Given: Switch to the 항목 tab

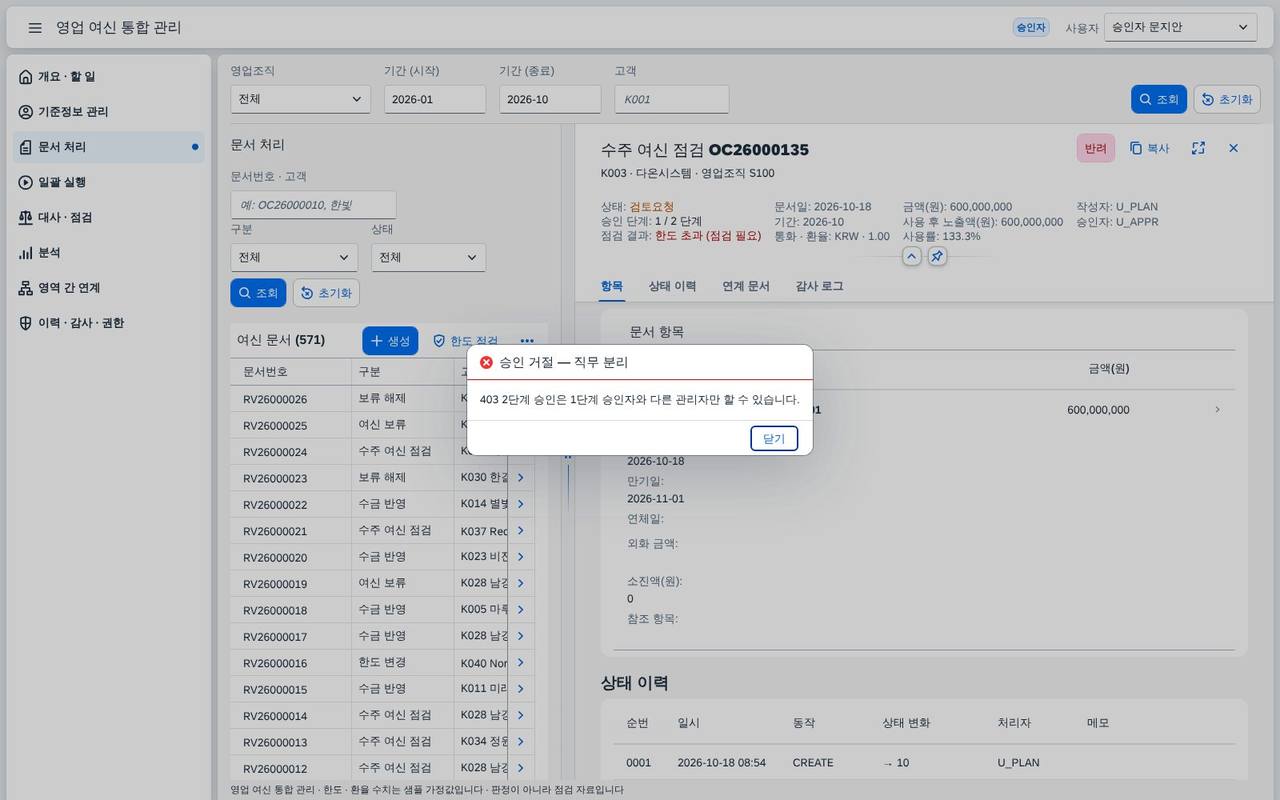Looking at the screenshot, I should click(612, 286).
